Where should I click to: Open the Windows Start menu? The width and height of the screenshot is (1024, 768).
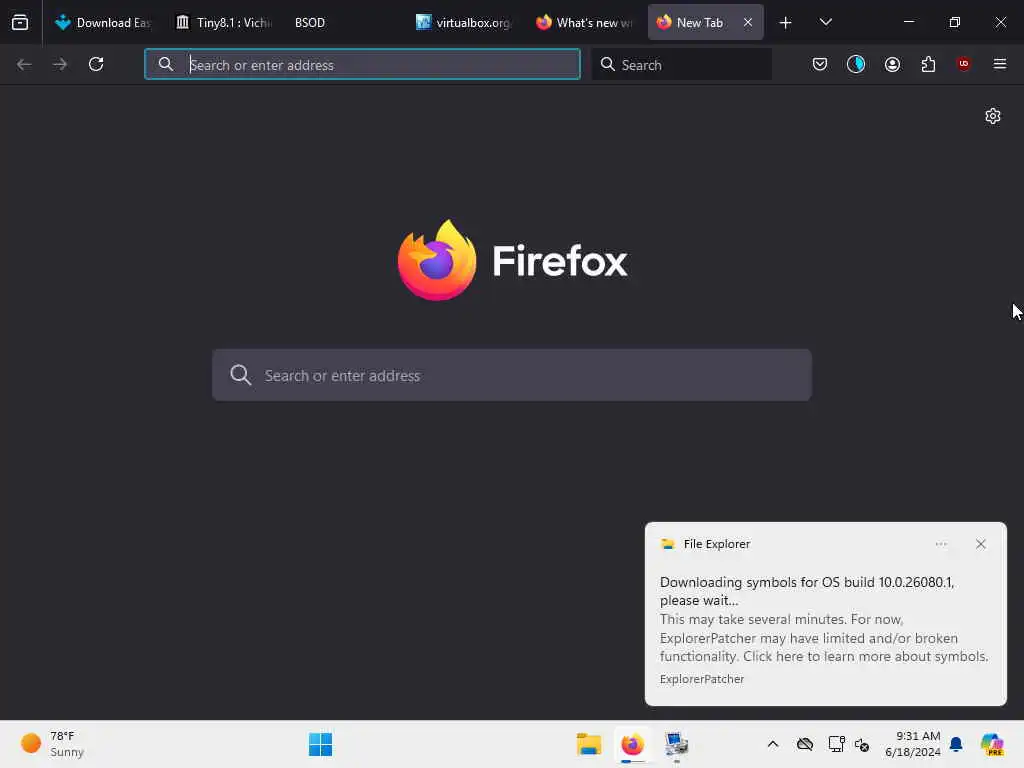320,744
